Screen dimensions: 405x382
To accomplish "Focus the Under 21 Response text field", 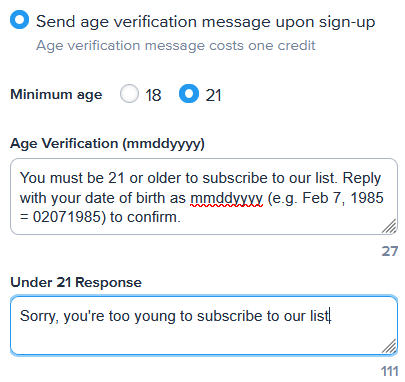I will 204,326.
